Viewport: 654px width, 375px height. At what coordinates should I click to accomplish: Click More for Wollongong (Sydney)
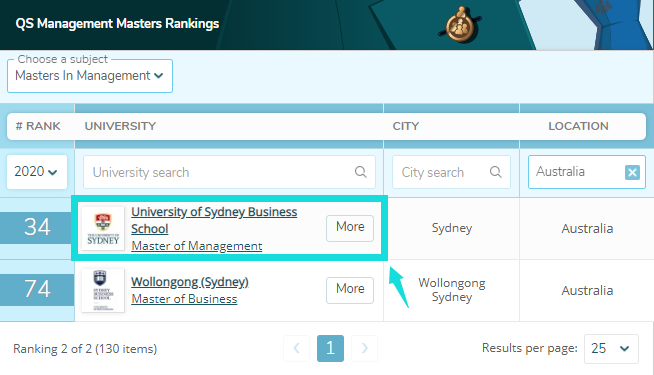pos(350,290)
